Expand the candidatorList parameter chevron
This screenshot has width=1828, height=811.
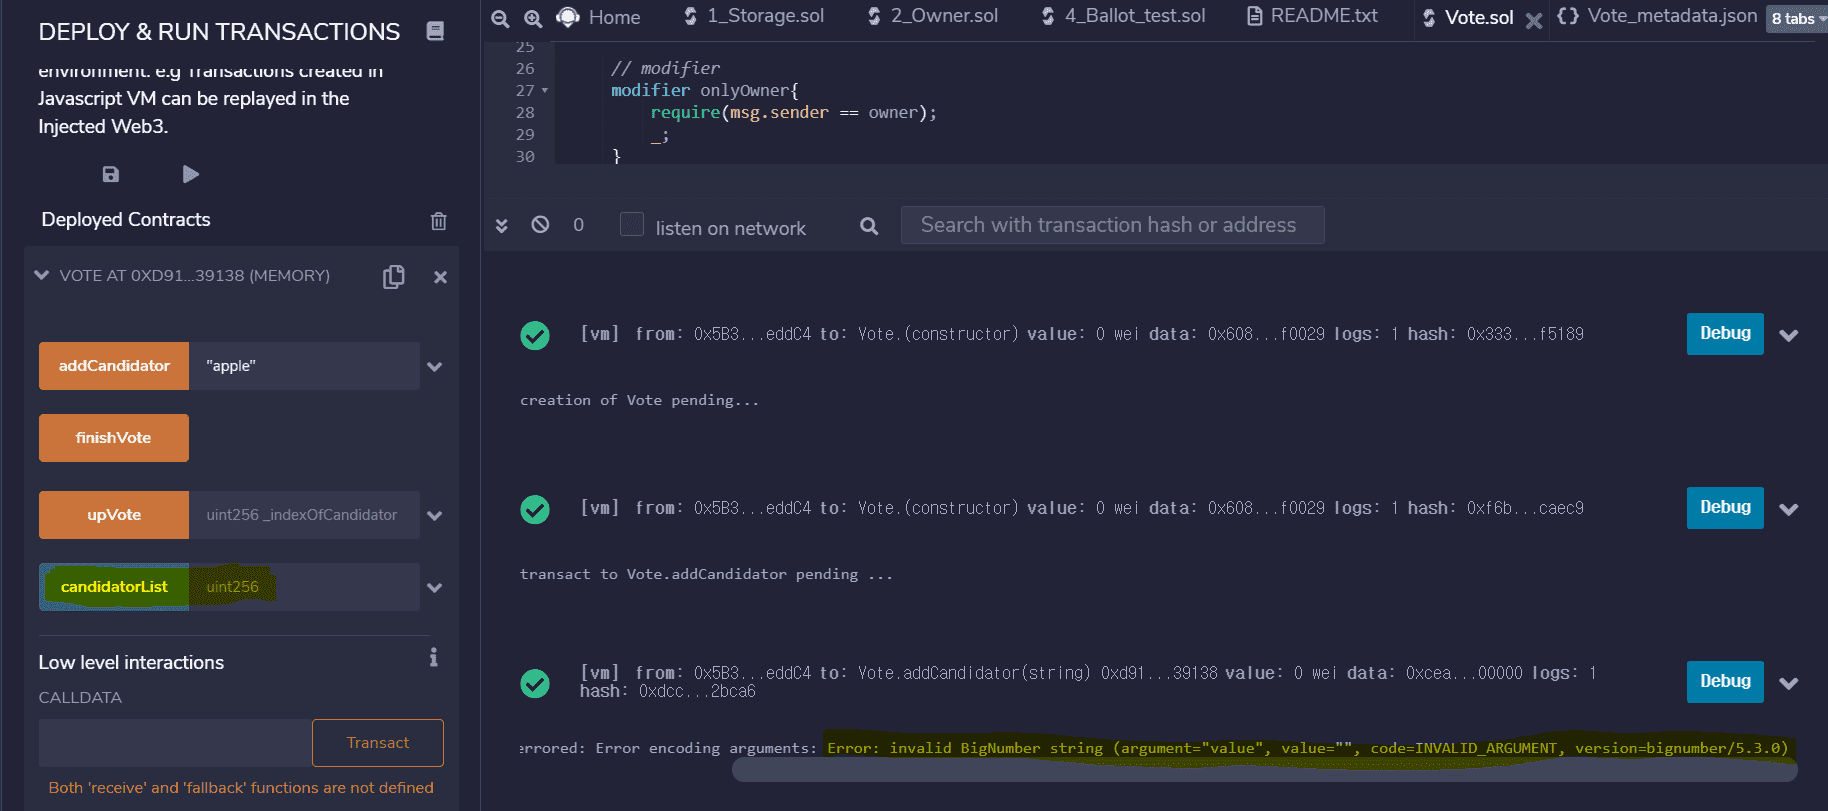(x=435, y=587)
